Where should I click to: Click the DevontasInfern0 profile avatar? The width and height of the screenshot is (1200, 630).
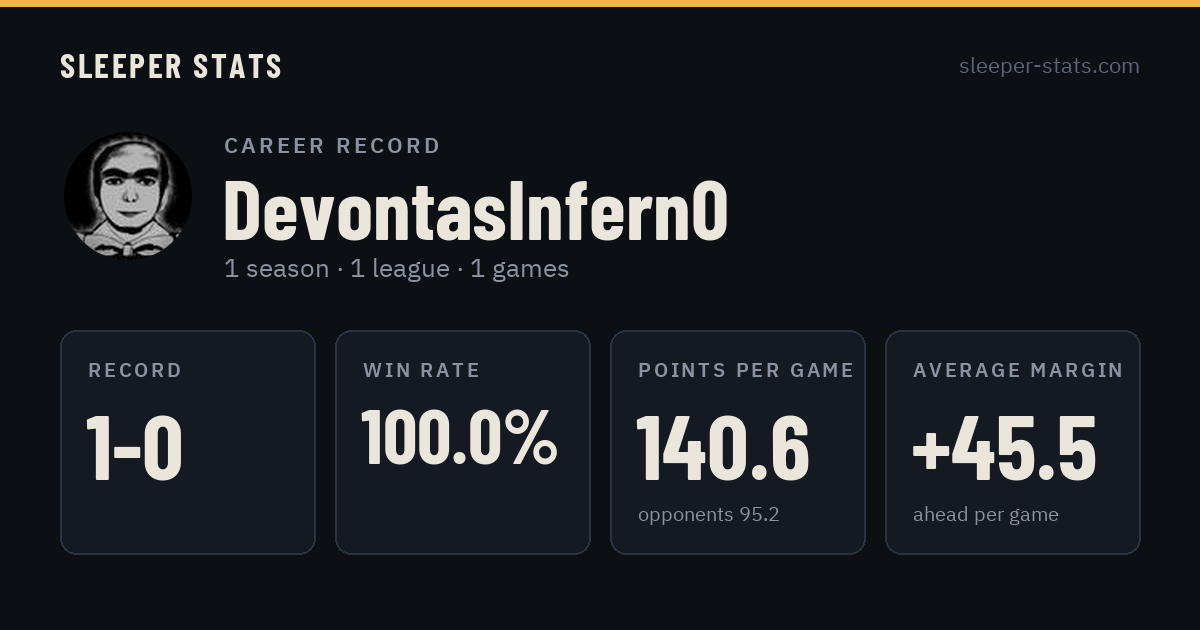pos(128,196)
